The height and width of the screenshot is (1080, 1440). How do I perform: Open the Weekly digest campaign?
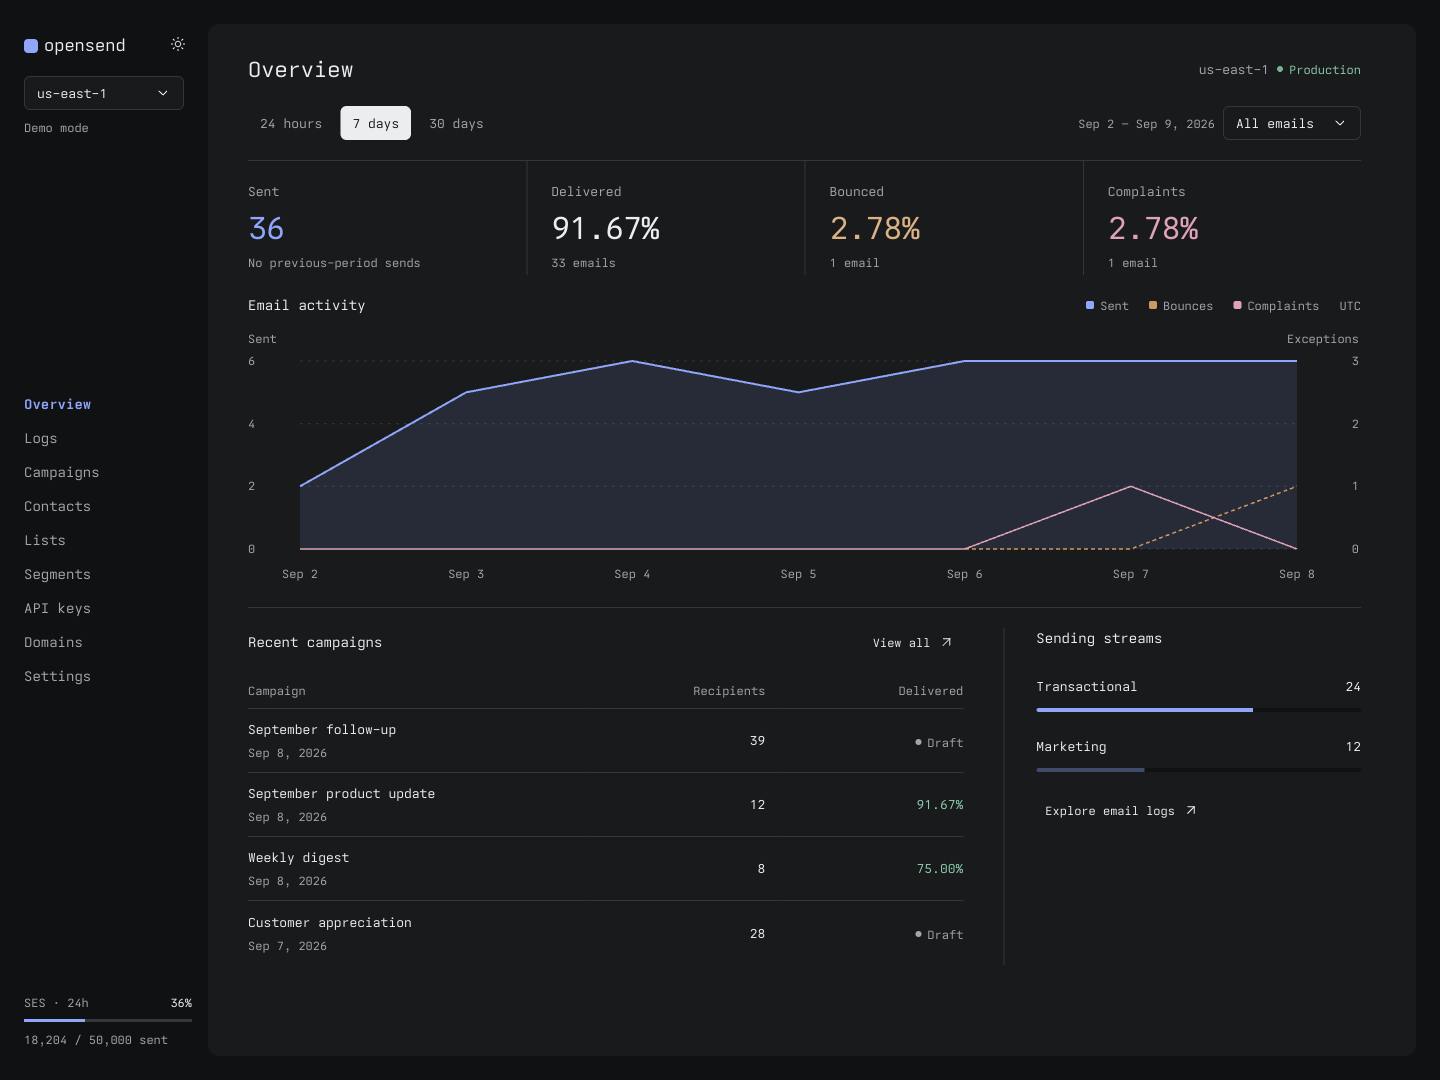[x=605, y=869]
